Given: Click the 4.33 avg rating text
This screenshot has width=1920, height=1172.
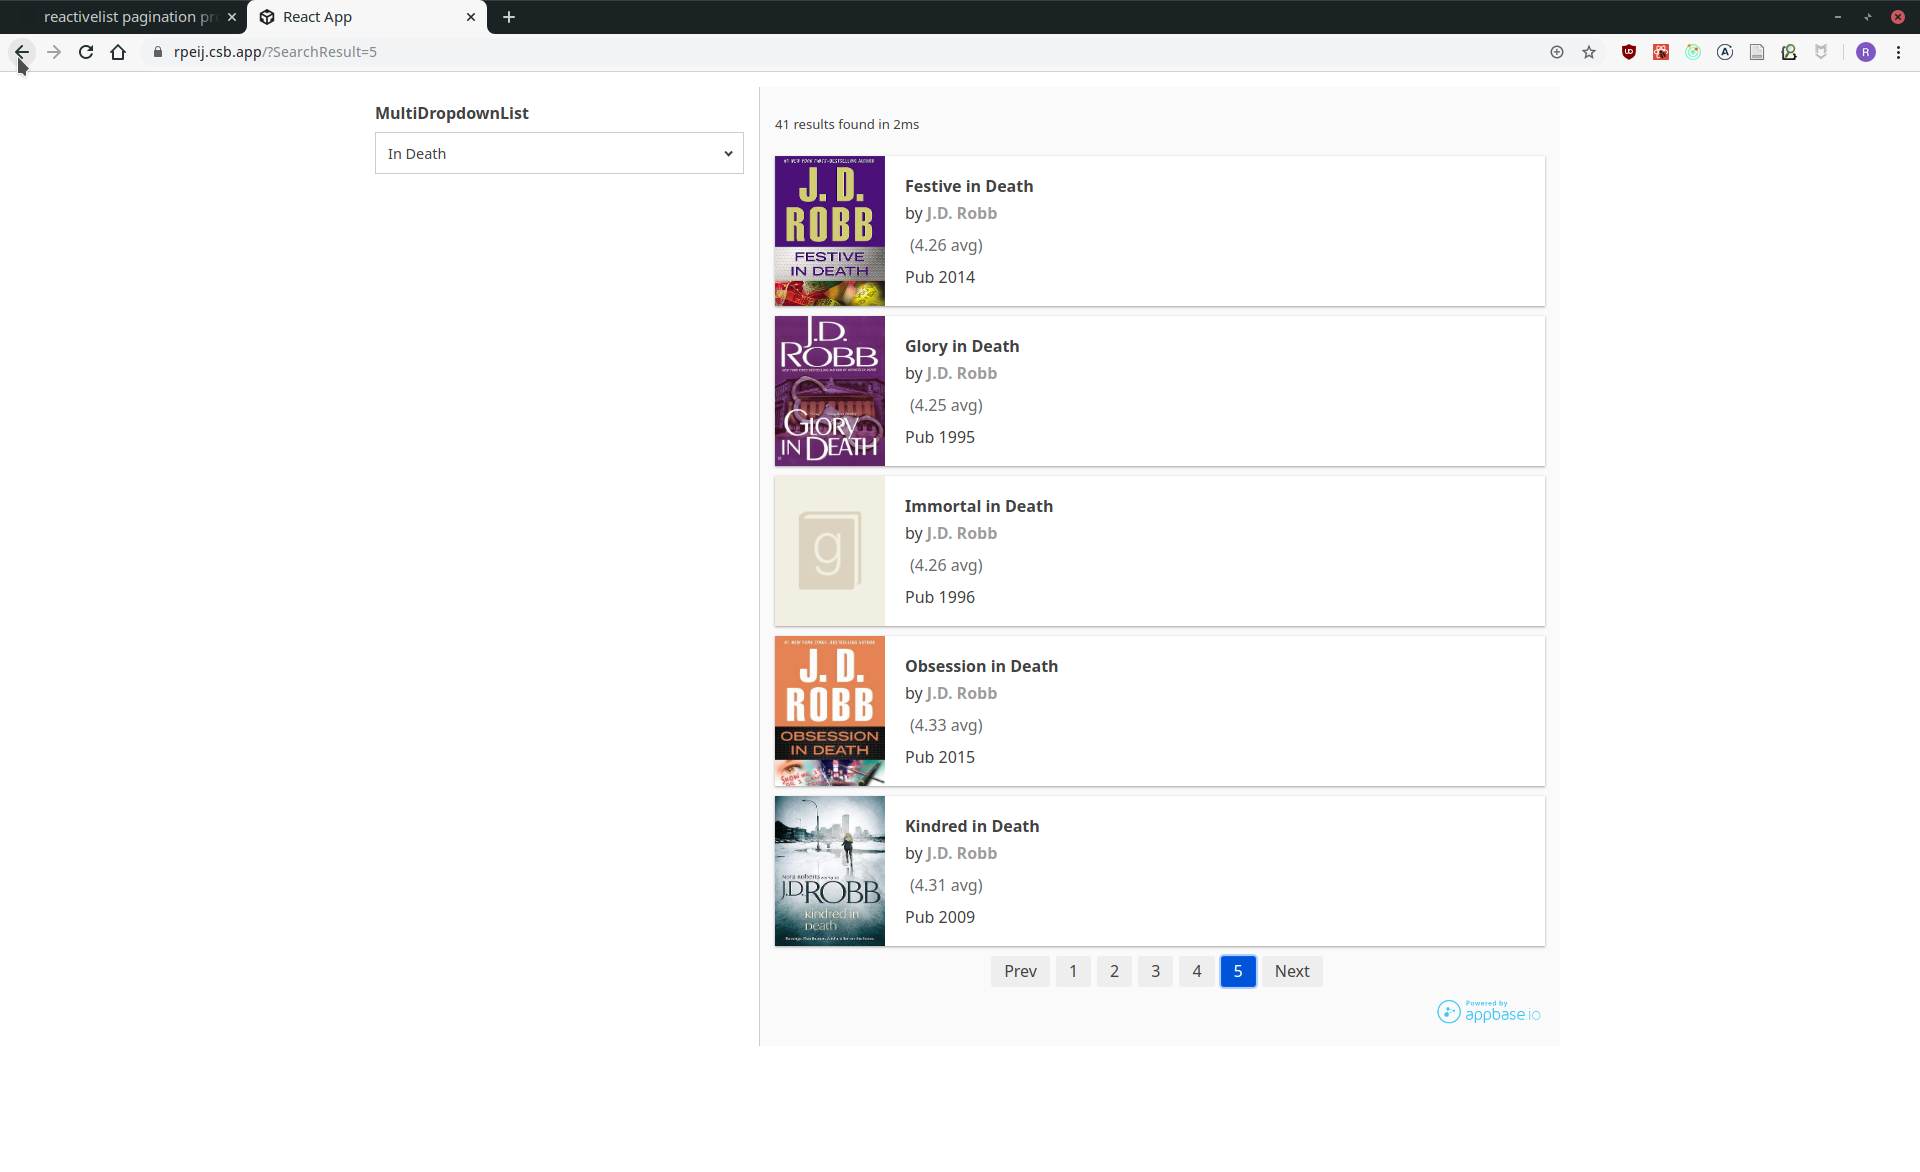Looking at the screenshot, I should pyautogui.click(x=946, y=725).
